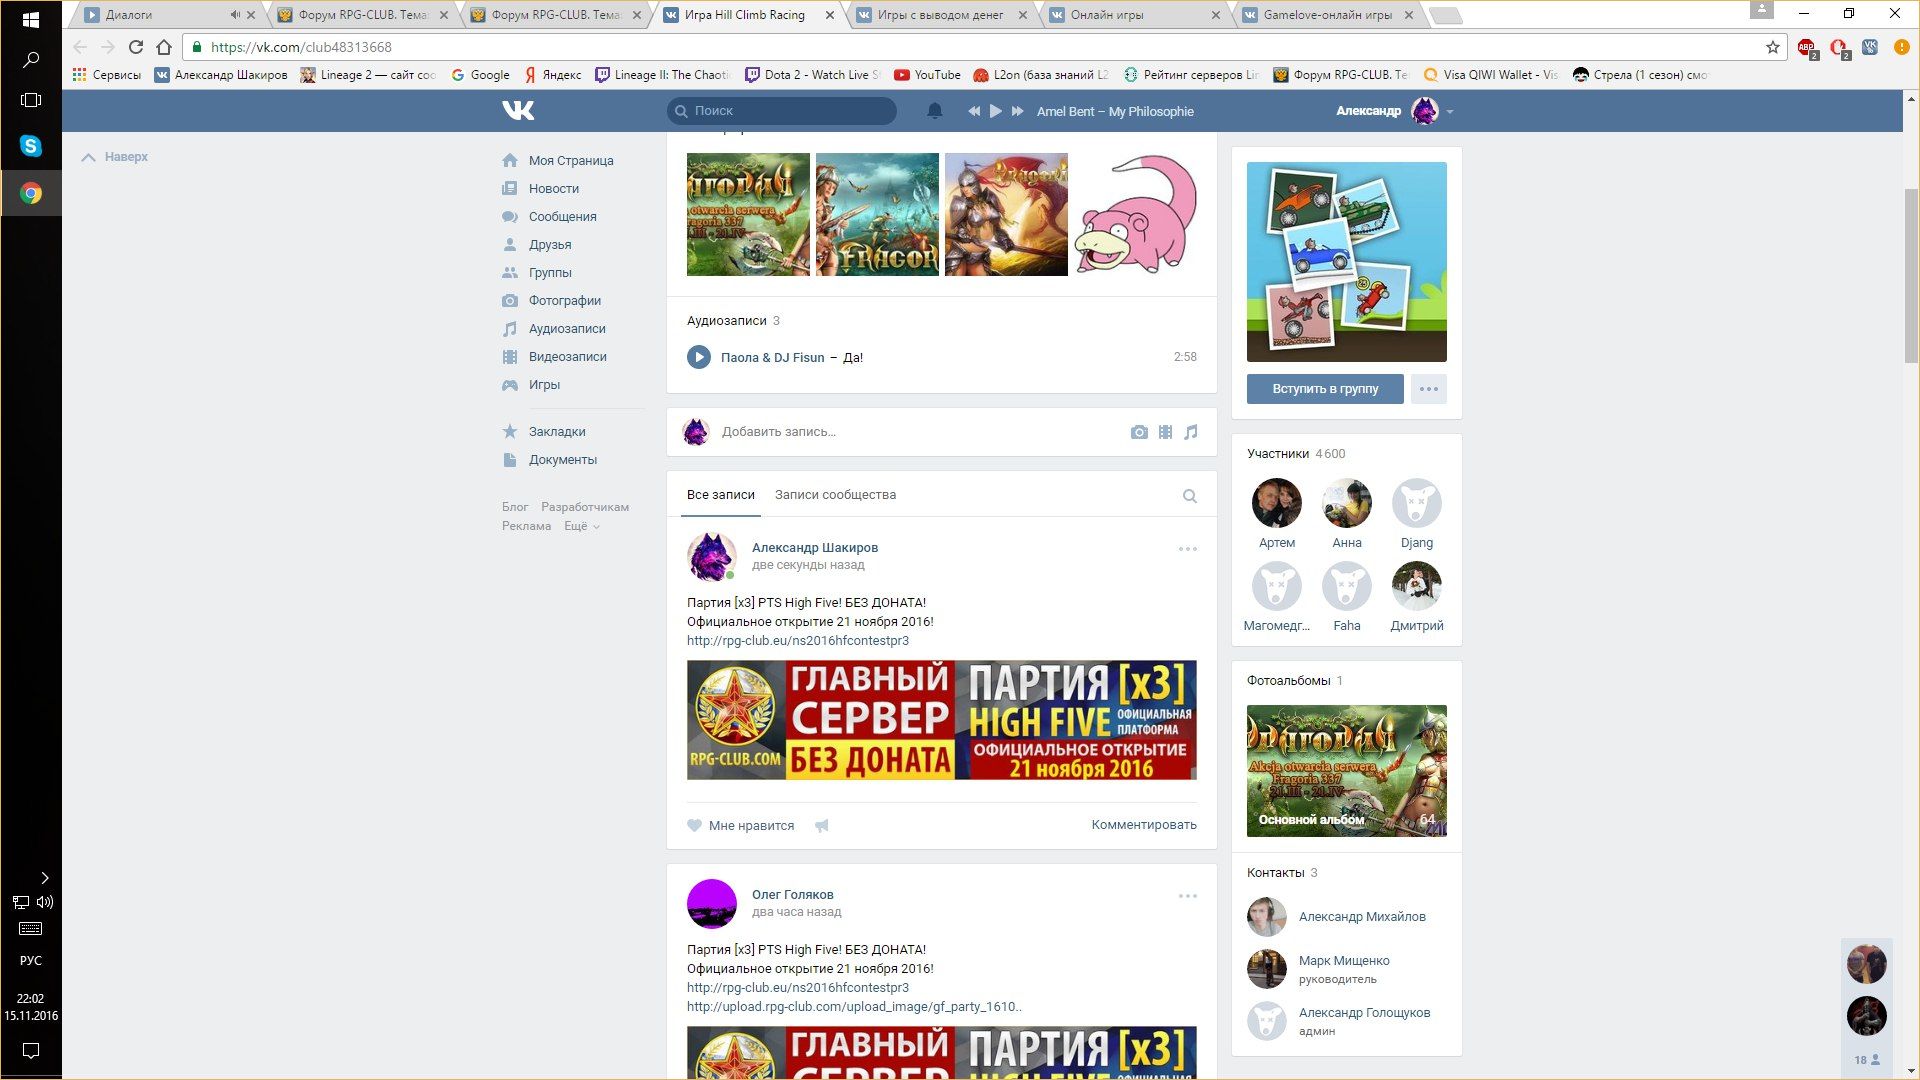Screen dimensions: 1920x1080
Task: Click the Документы file icon
Action: coord(510,459)
